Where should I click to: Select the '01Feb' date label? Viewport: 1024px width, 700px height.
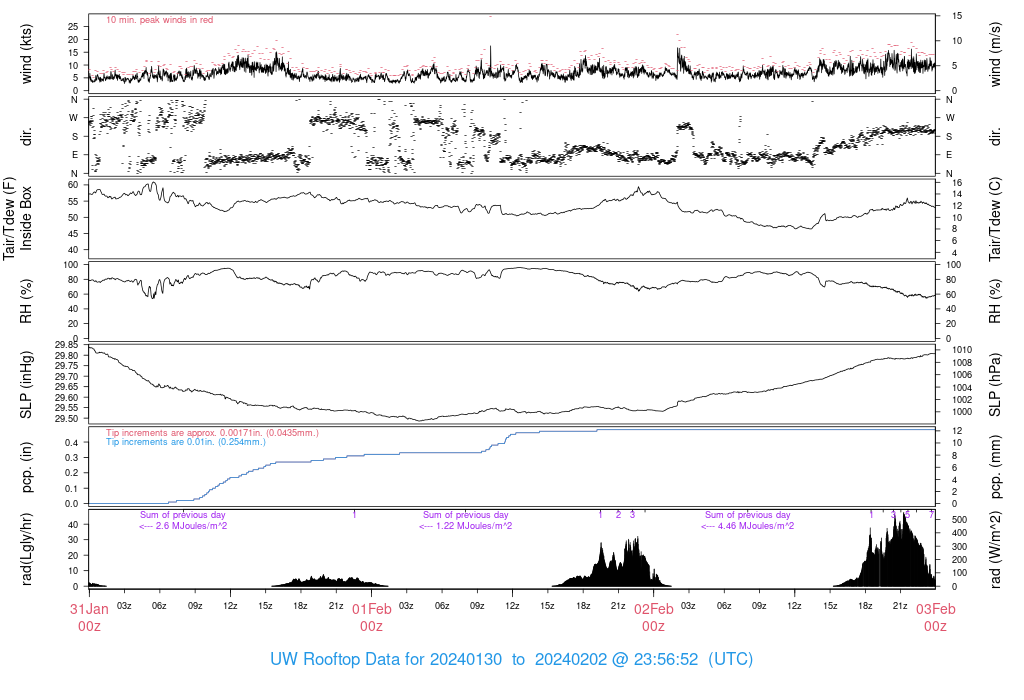pos(372,609)
